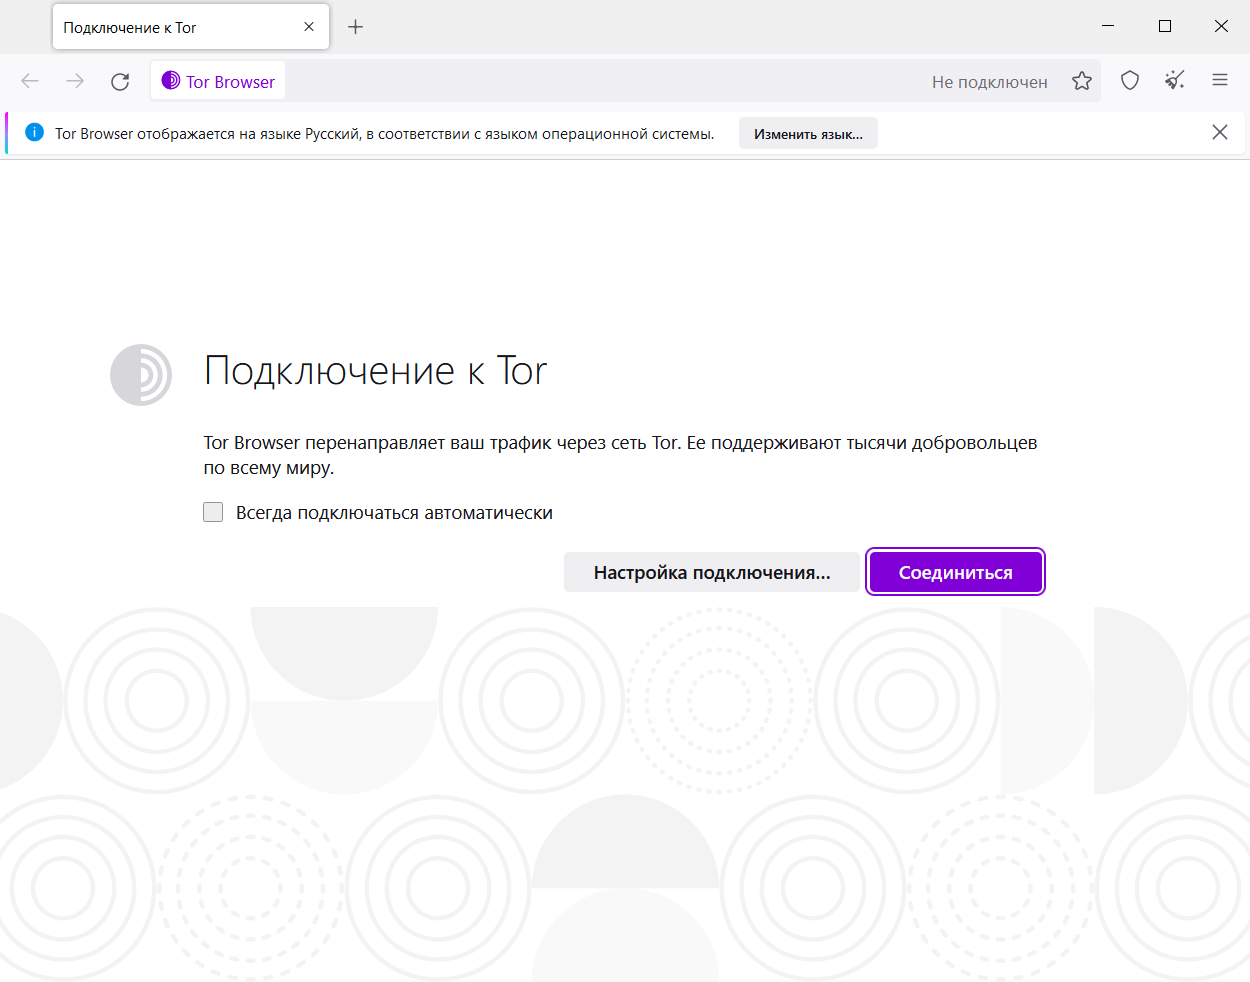1250x982 pixels.
Task: Open the hamburger application menu
Action: tap(1220, 81)
